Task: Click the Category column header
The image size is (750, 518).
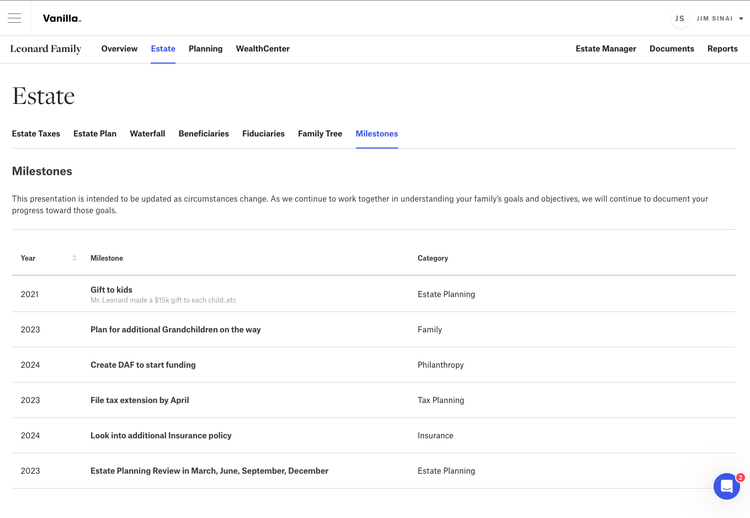Action: pos(432,258)
